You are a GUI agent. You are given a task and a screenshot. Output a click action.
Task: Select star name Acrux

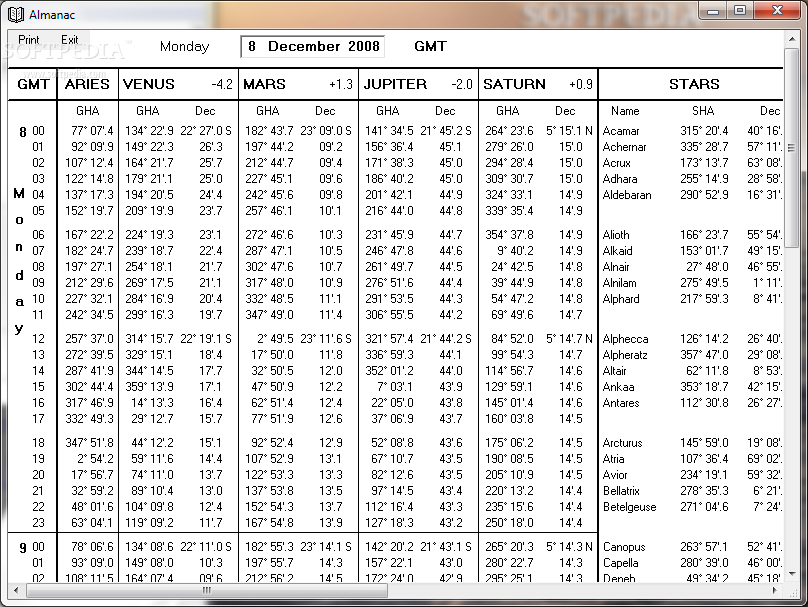(616, 163)
